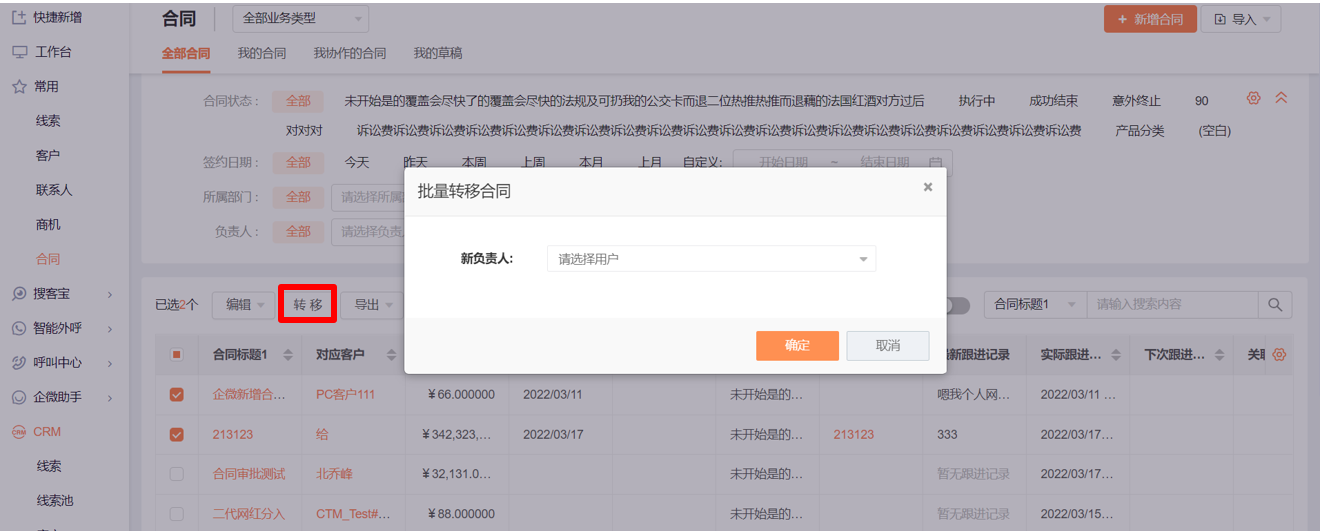Close the 批量转移合同 dialog with X

(x=928, y=187)
